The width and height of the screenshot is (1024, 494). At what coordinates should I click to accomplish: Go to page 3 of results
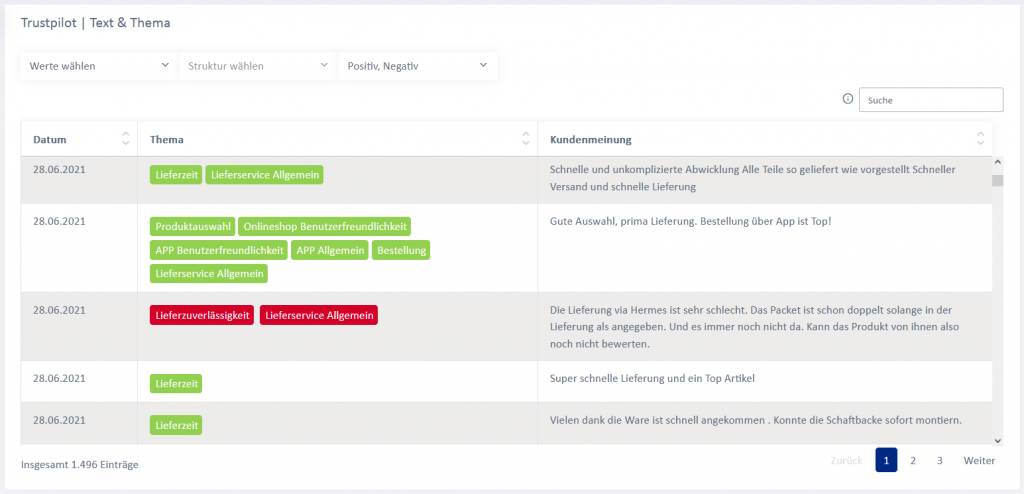click(940, 460)
